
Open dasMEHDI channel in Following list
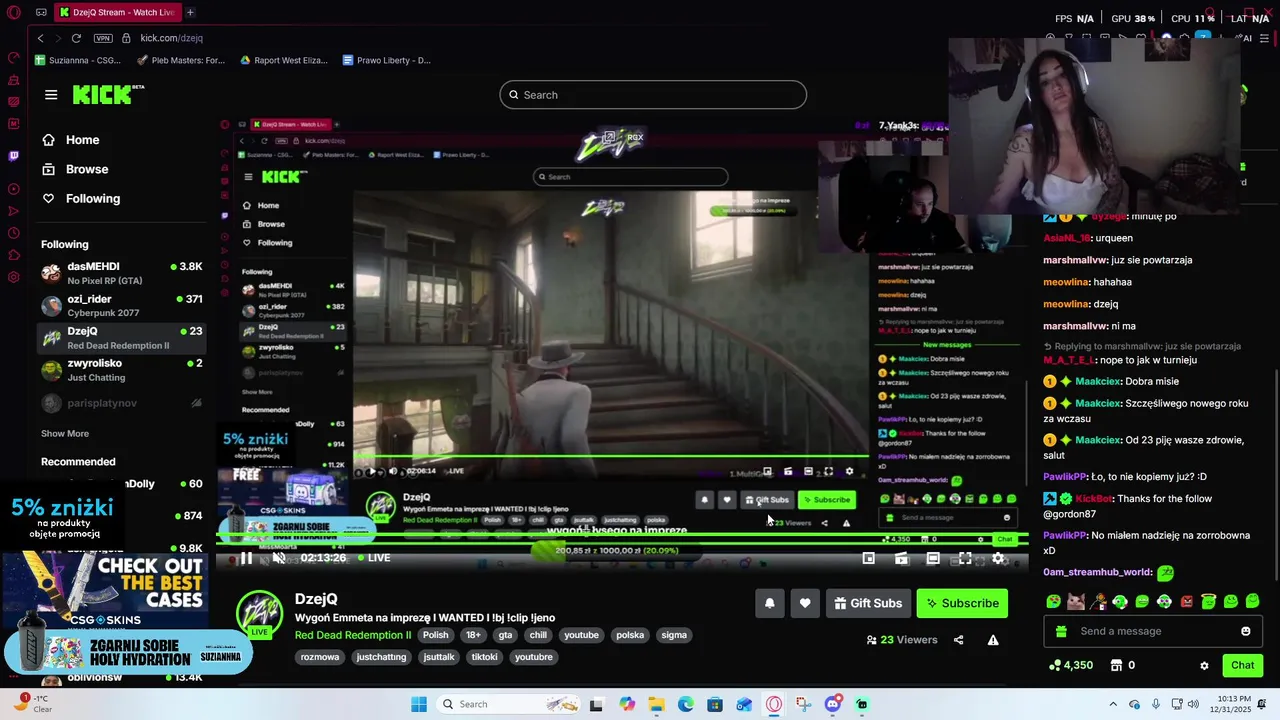click(121, 273)
